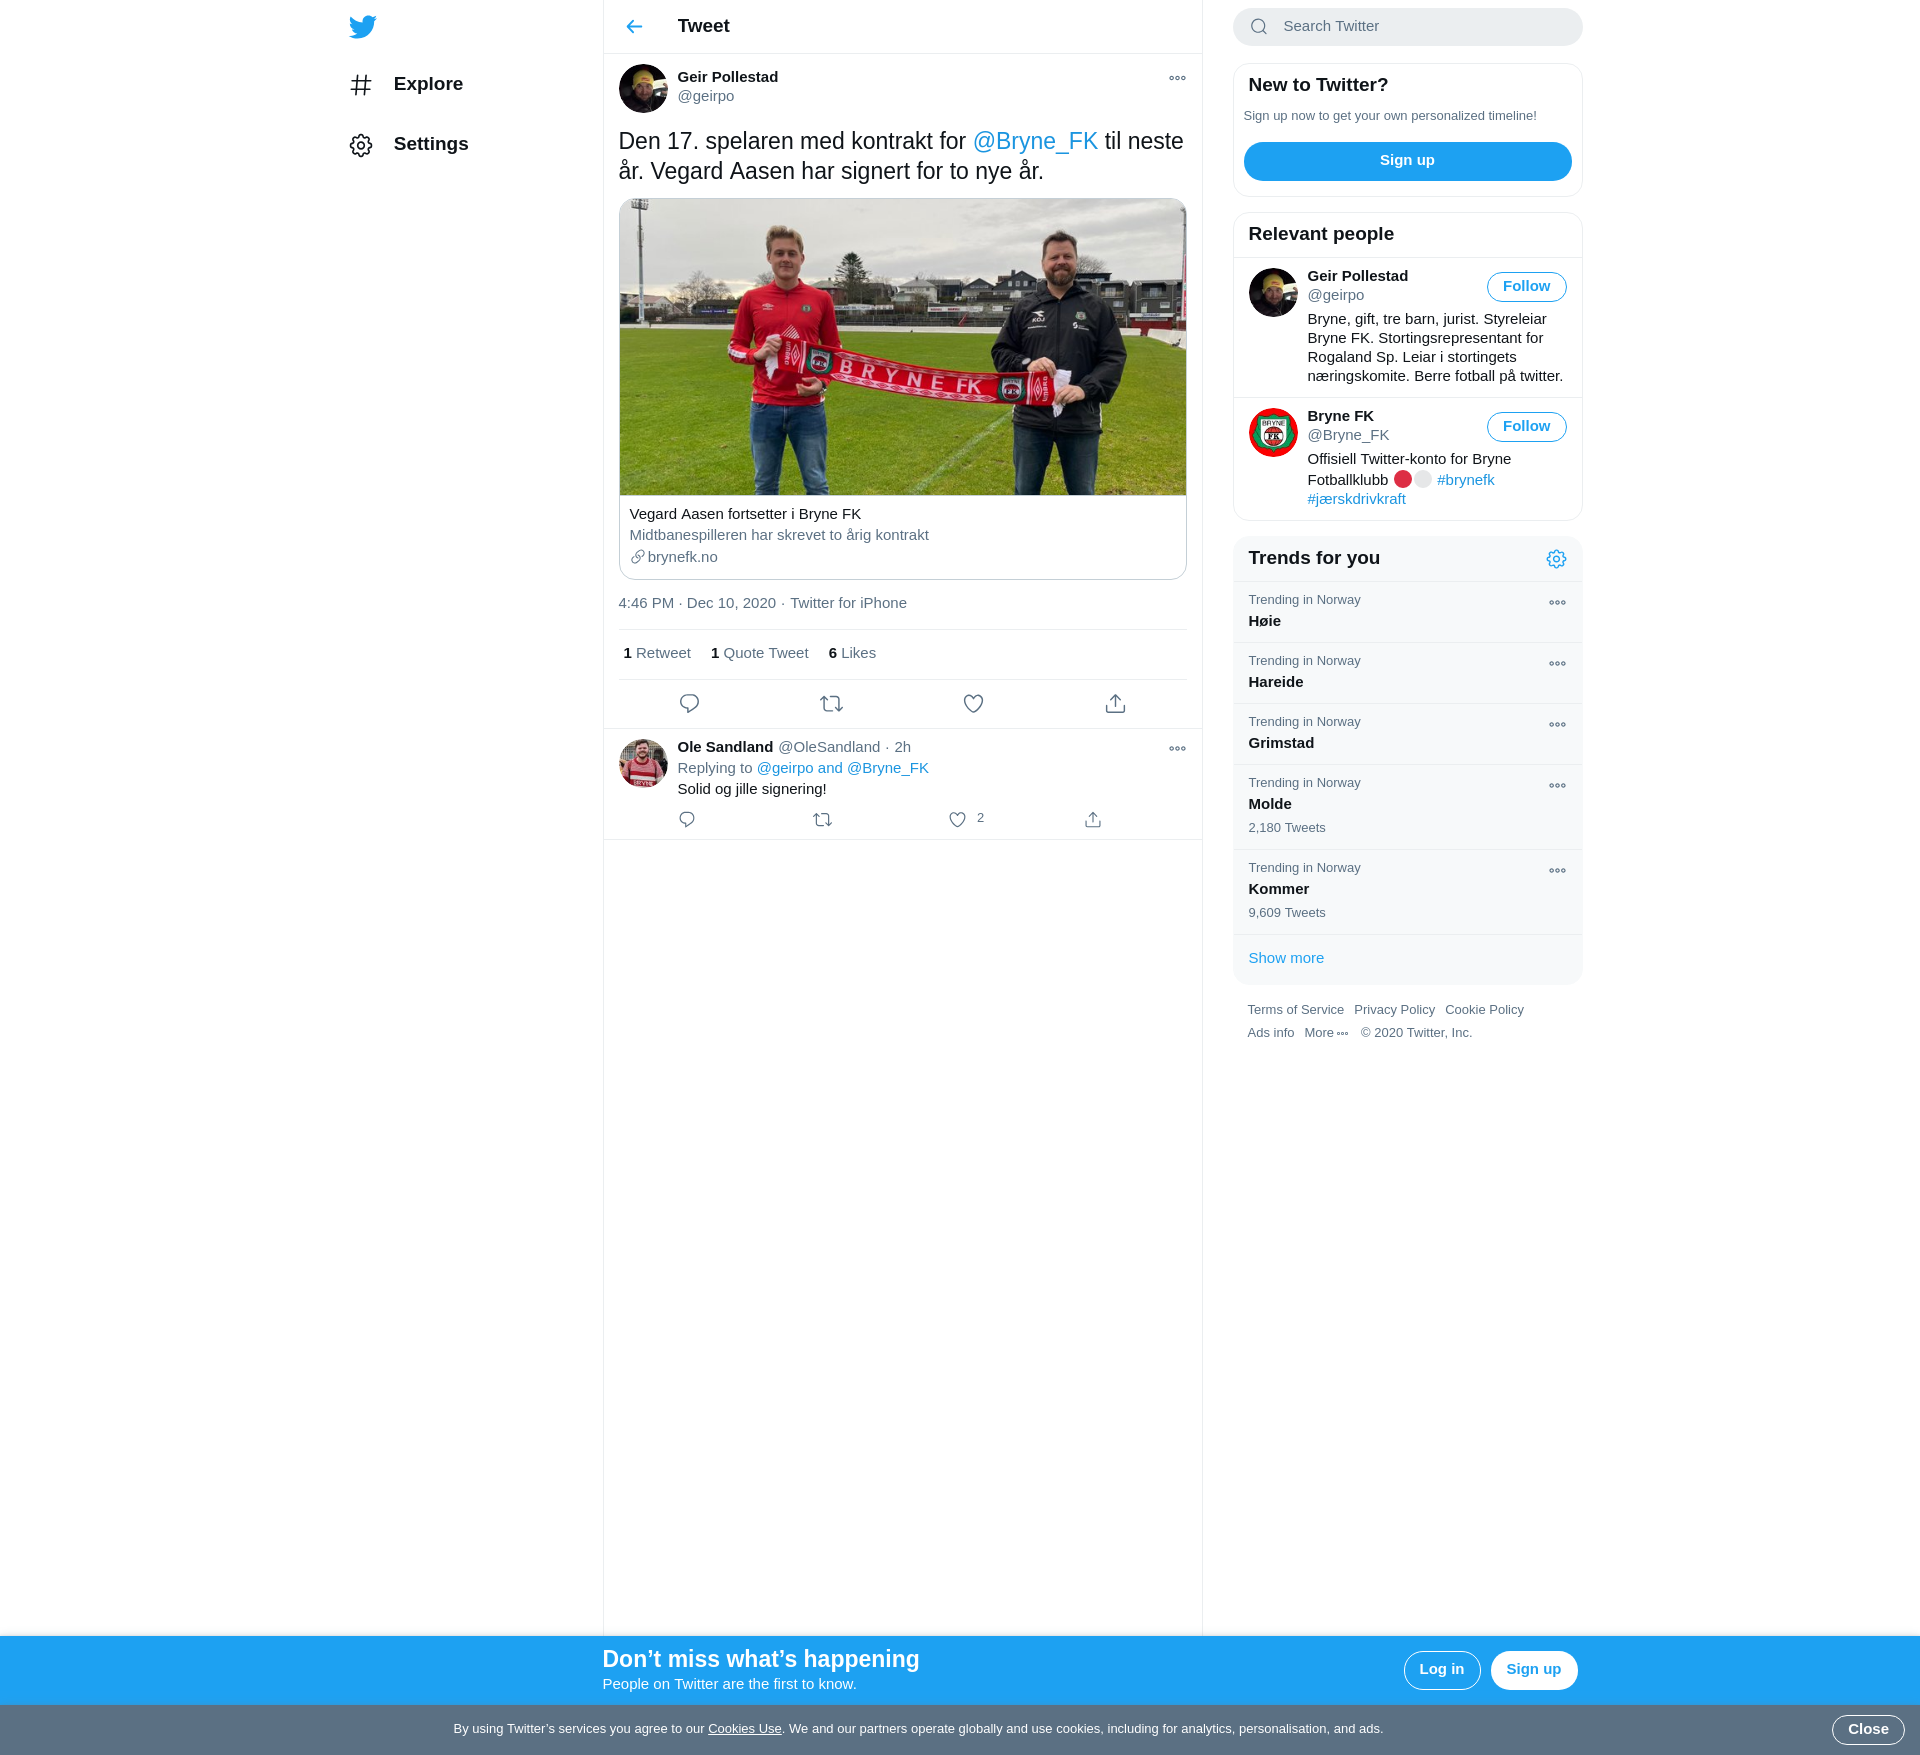Open the Høie trend

click(1407, 612)
